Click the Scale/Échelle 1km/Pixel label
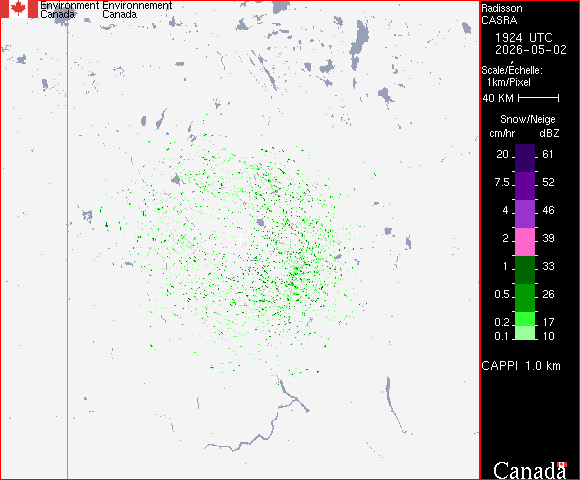This screenshot has width=580, height=480. pyautogui.click(x=512, y=76)
